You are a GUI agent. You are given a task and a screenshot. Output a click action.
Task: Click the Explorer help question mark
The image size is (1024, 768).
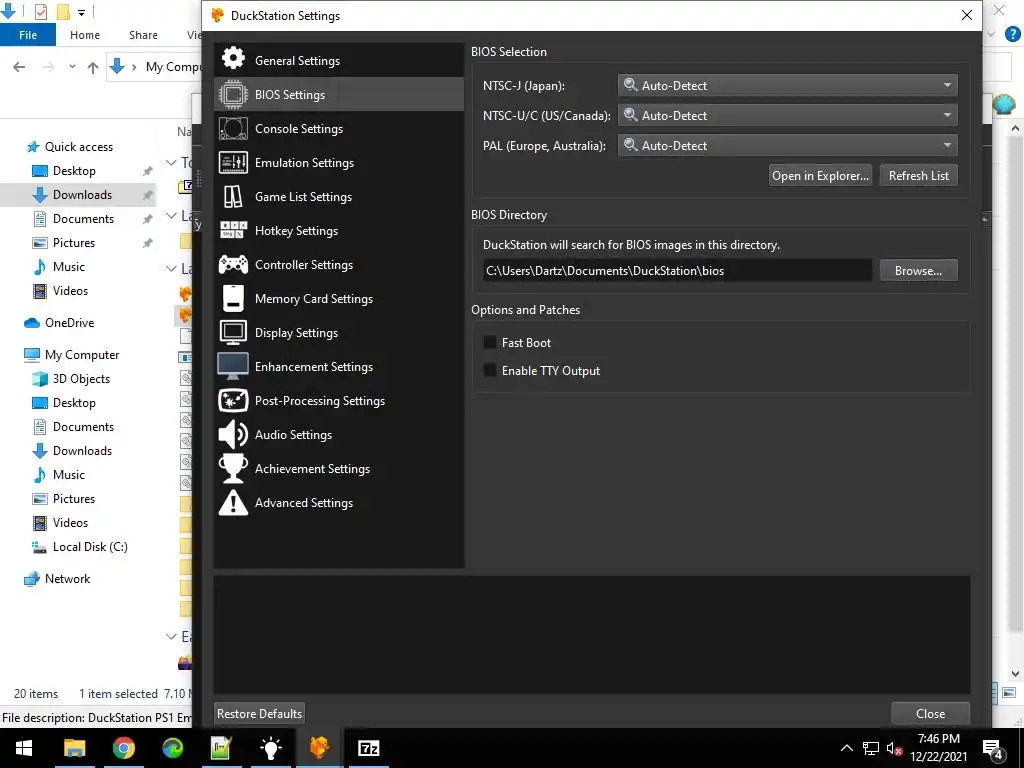point(1013,35)
